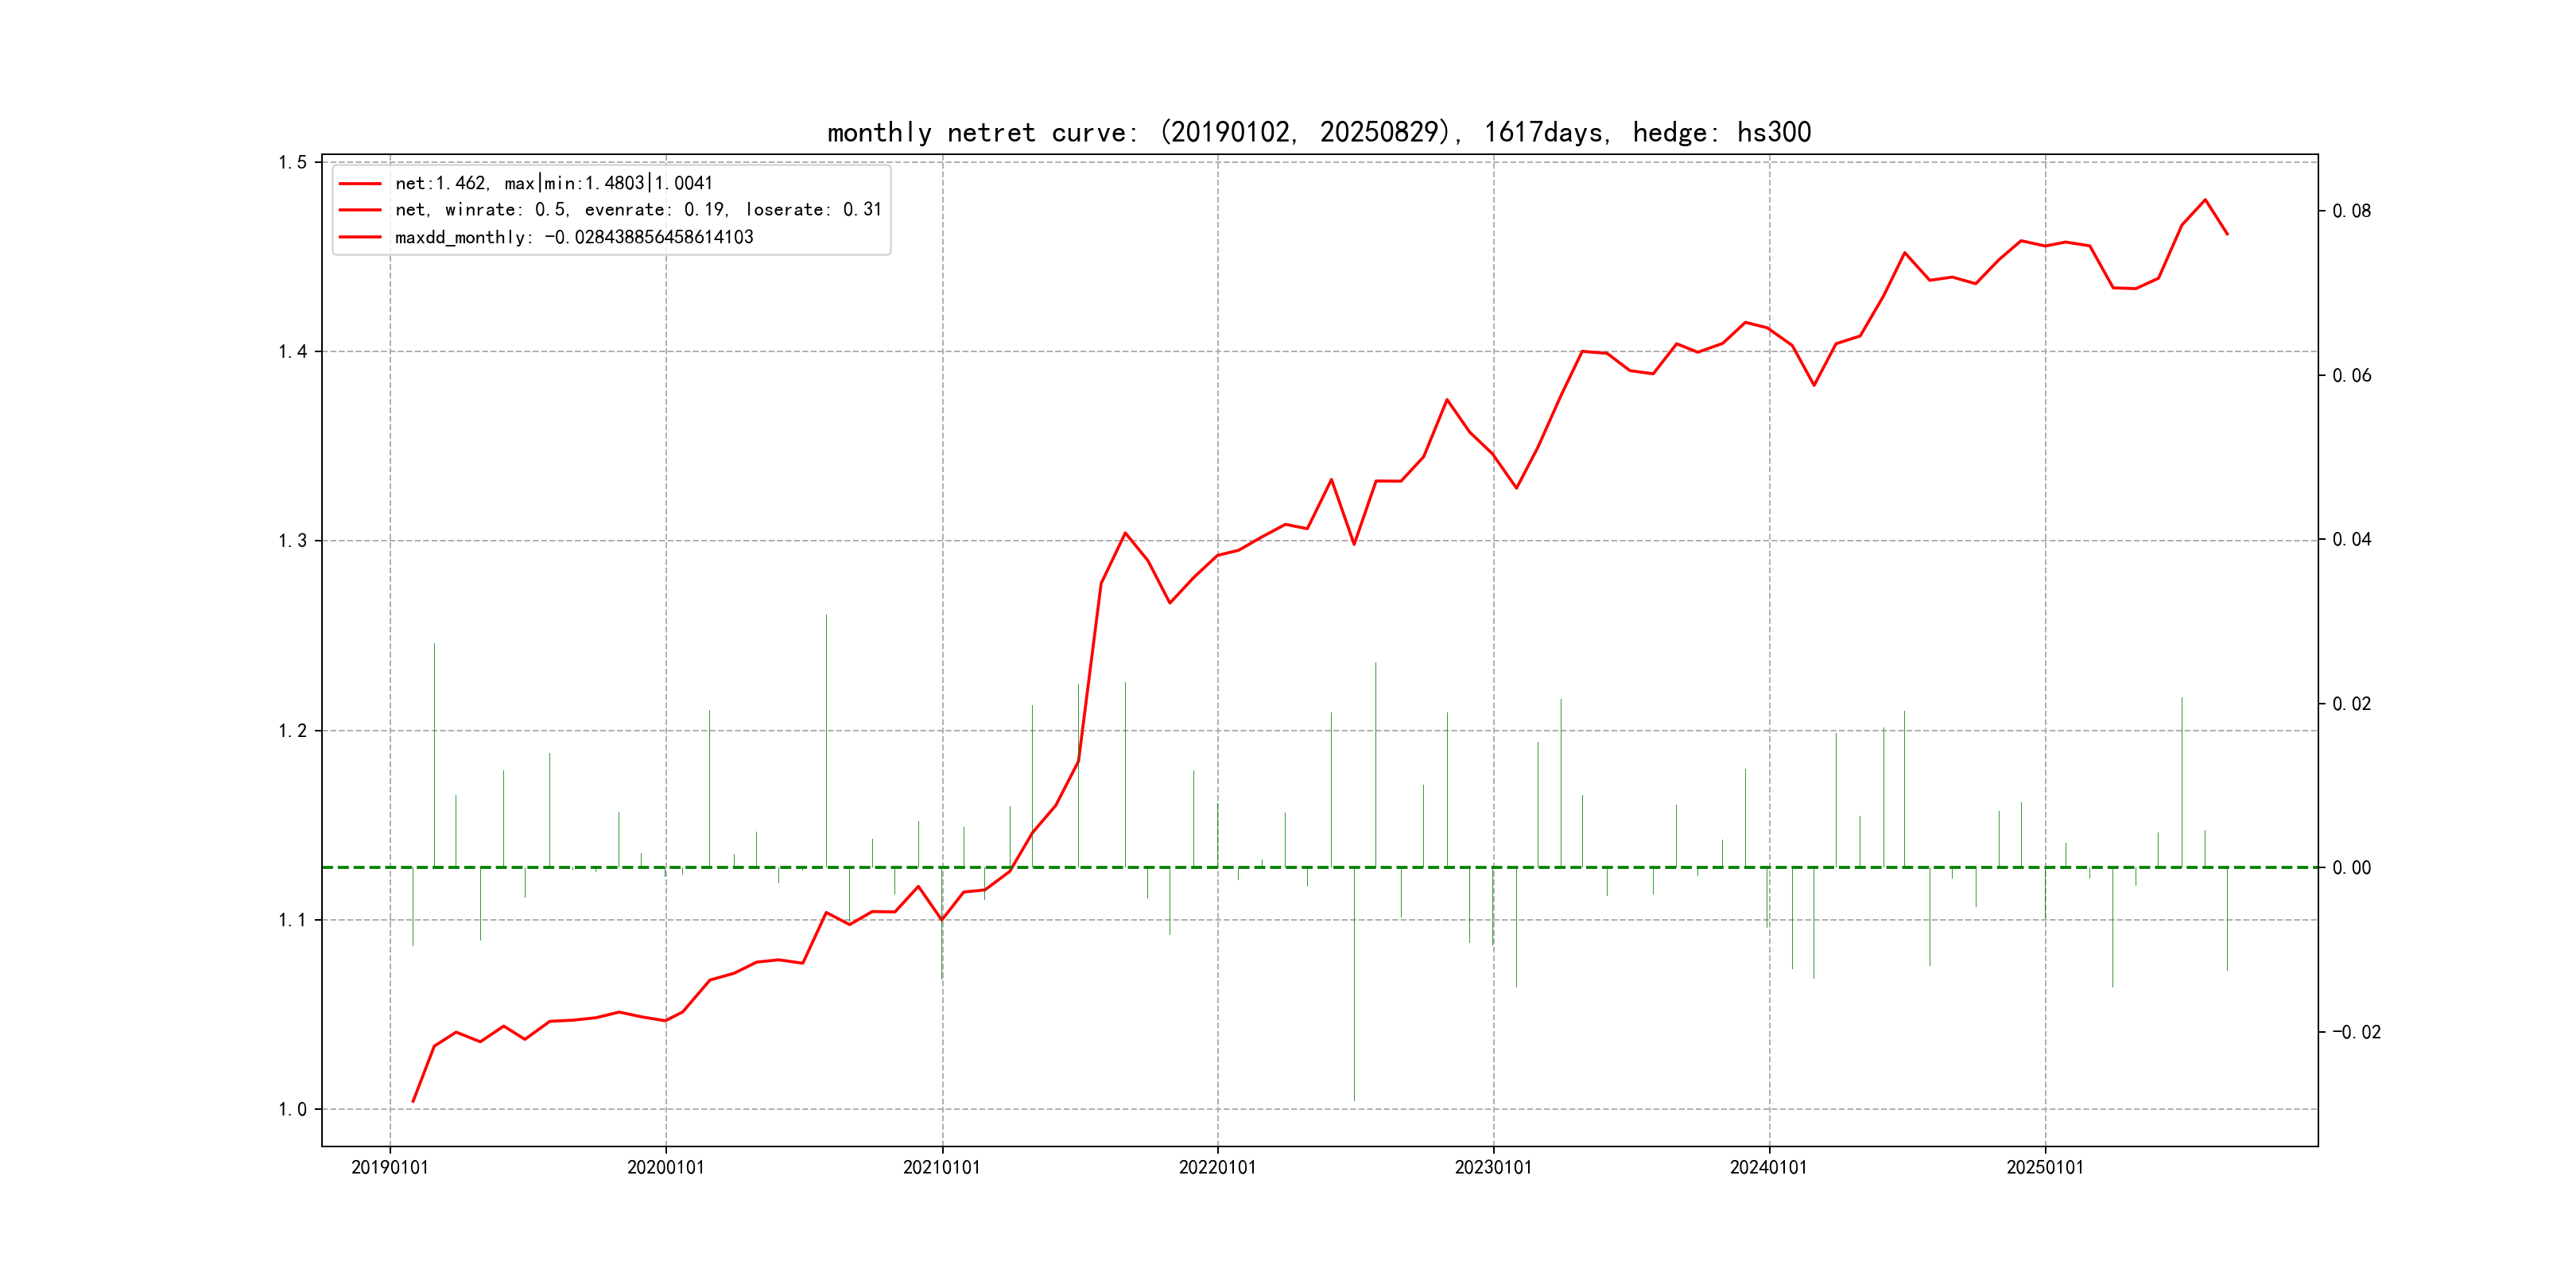Viewport: 2576px width, 1288px height.
Task: Click the 20190101 x-axis label
Action: pos(389,1168)
